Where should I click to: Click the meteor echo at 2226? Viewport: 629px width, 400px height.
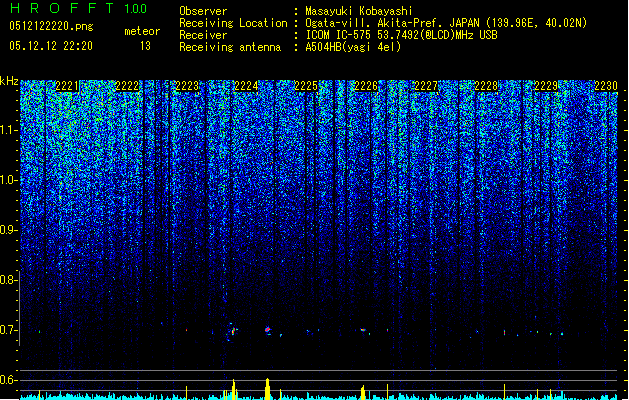pyautogui.click(x=363, y=330)
